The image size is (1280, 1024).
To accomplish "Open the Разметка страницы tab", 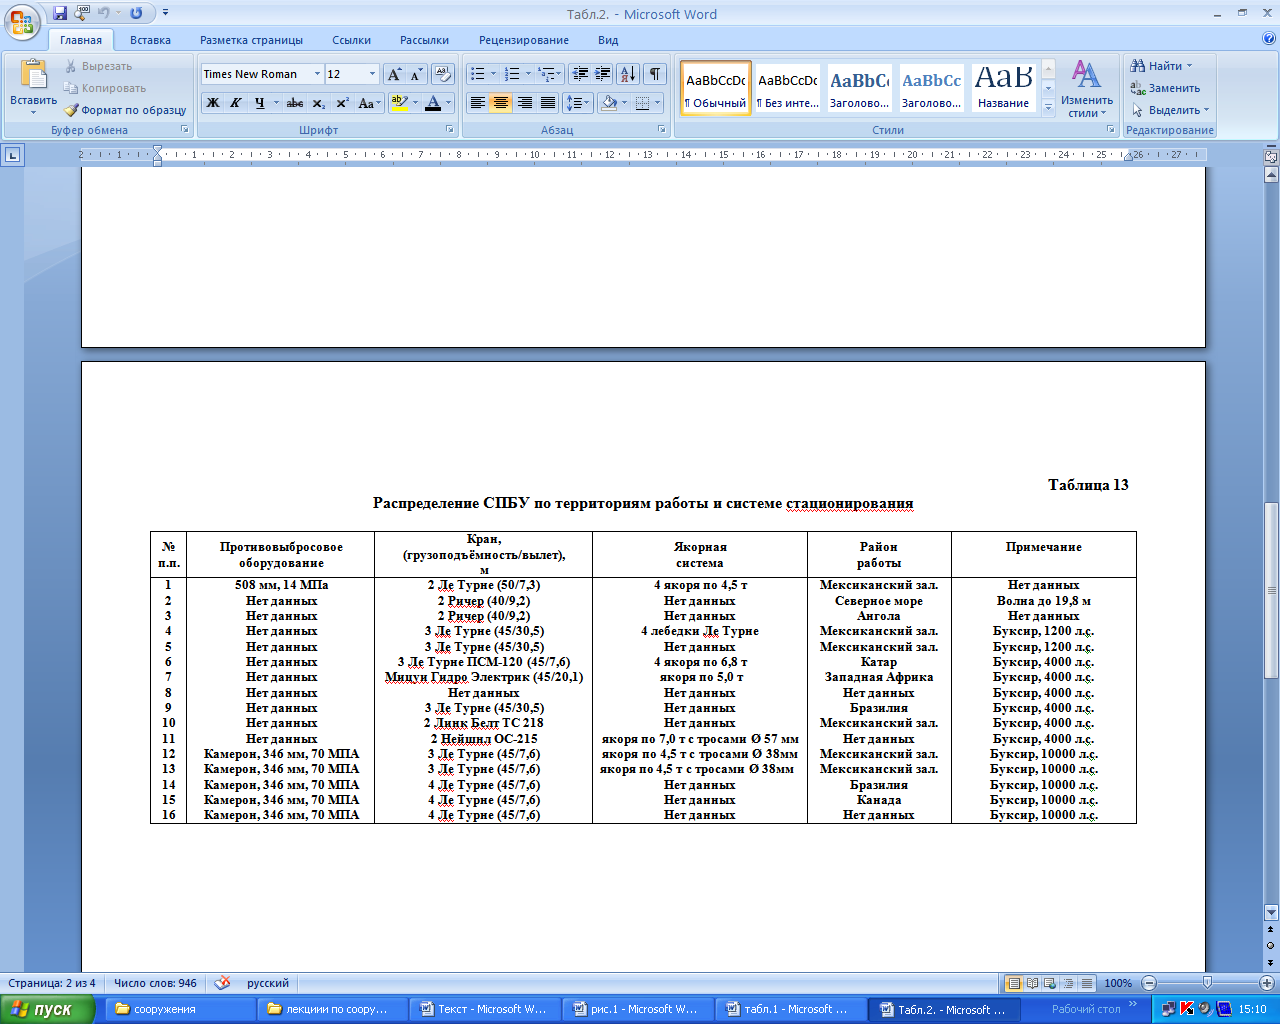I will click(x=251, y=40).
